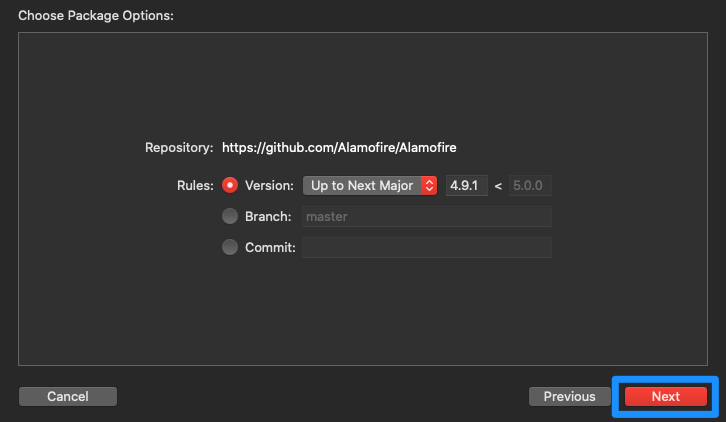Select the Commit rule radio button
This screenshot has height=422, width=726.
[230, 247]
